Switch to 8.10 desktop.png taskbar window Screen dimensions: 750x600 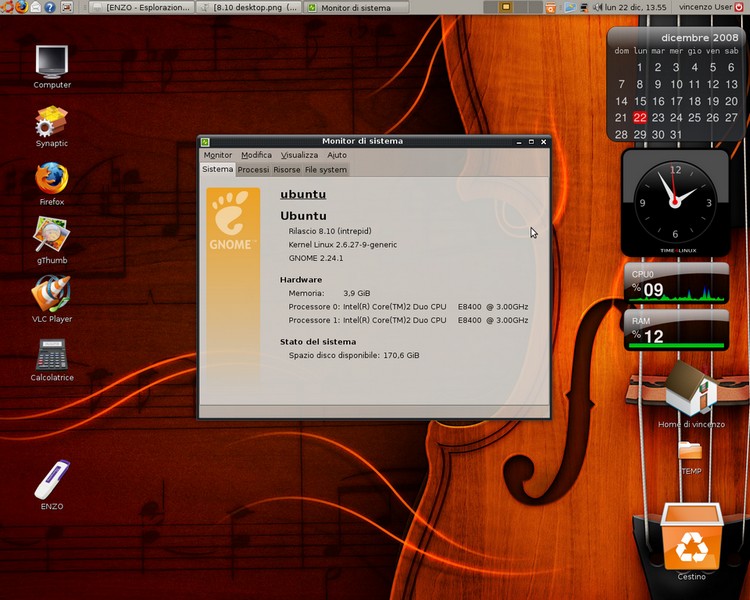[249, 8]
